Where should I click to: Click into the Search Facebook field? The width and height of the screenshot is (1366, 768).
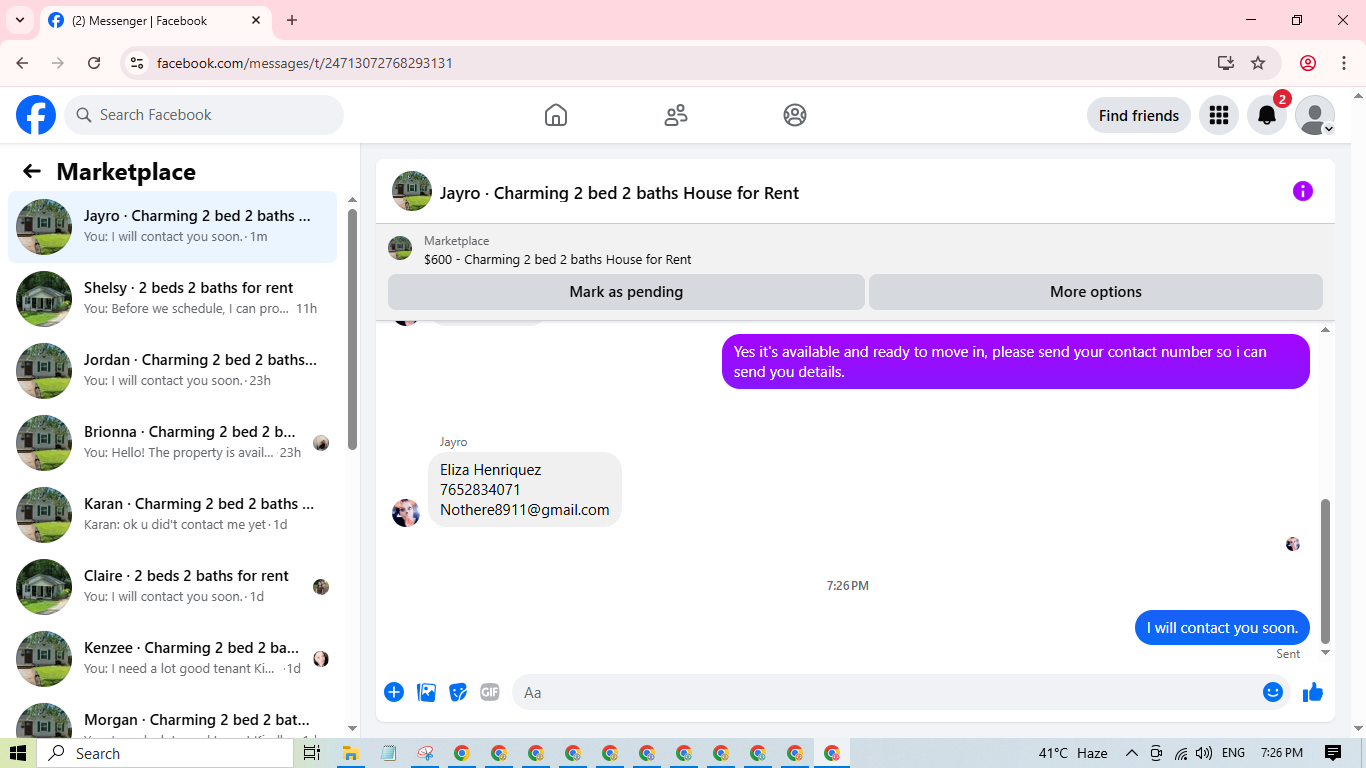click(x=204, y=115)
